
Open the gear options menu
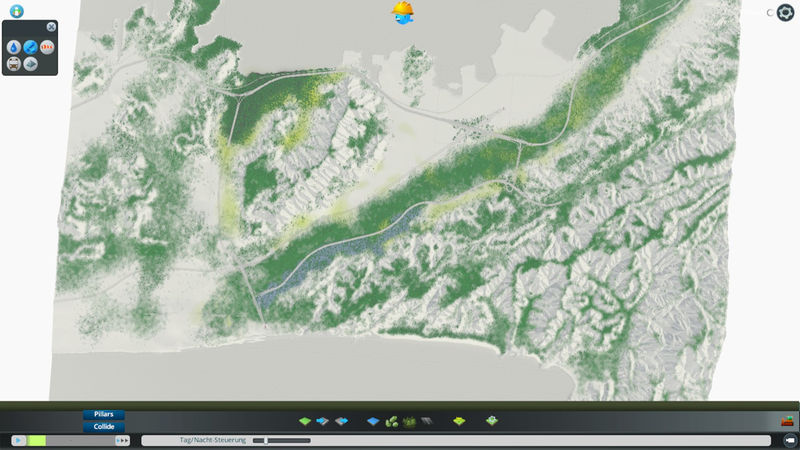785,13
